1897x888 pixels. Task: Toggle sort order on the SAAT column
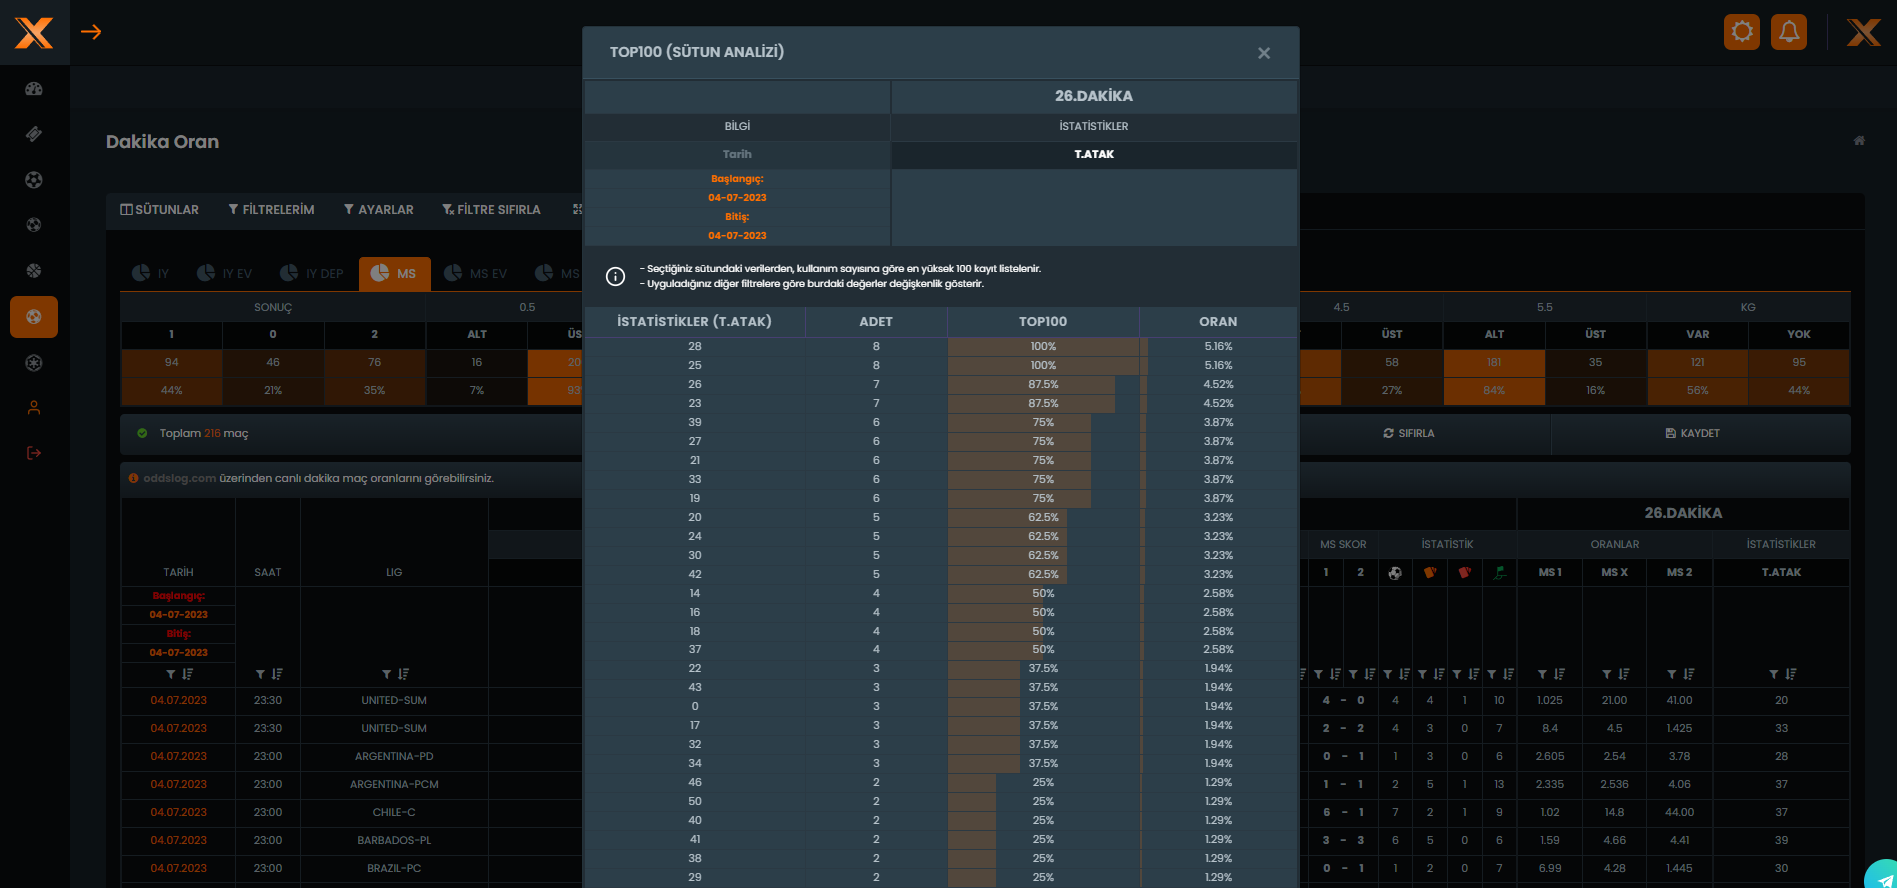coord(277,674)
